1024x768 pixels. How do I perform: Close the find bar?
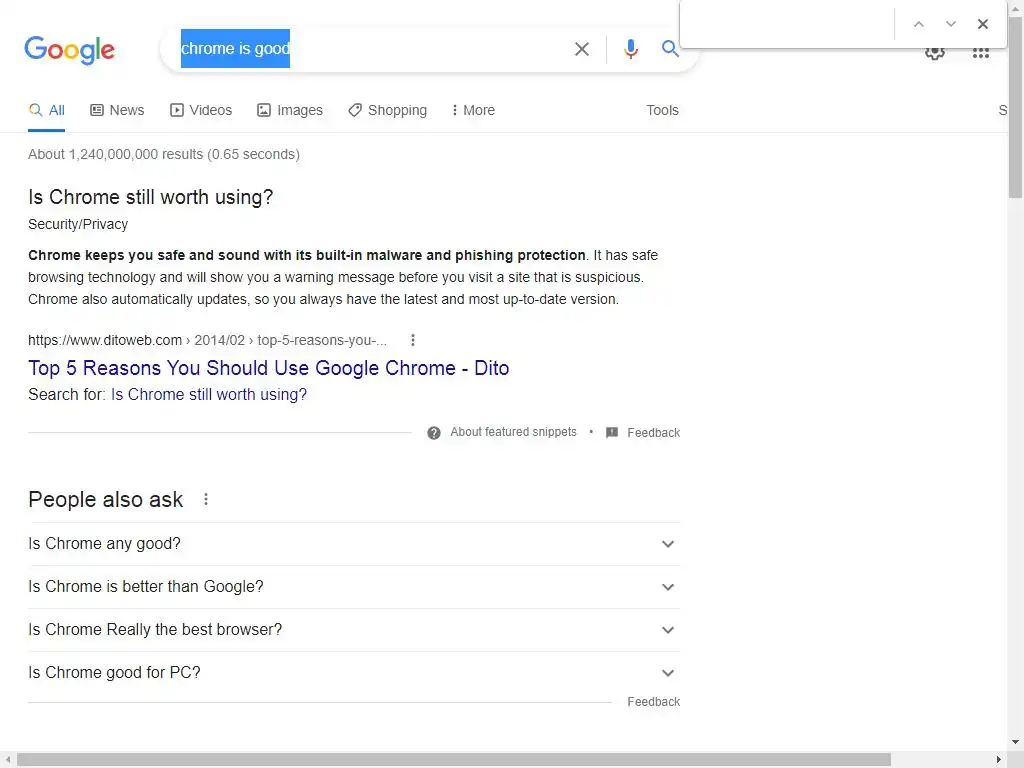tap(982, 24)
